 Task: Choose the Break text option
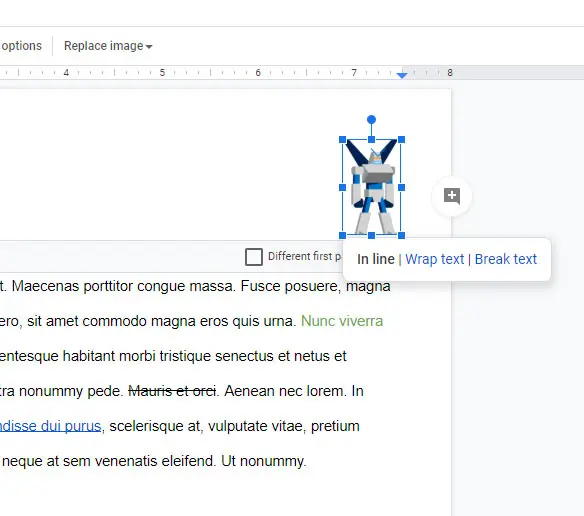coord(505,259)
